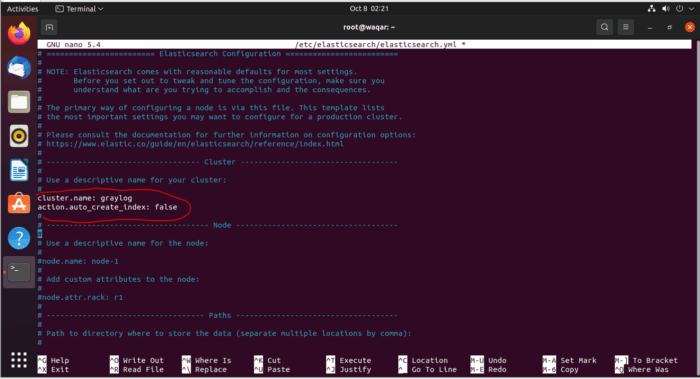Image resolution: width=700 pixels, height=379 pixels.
Task: Click the #node.name: node-1 line
Action: tap(78, 261)
